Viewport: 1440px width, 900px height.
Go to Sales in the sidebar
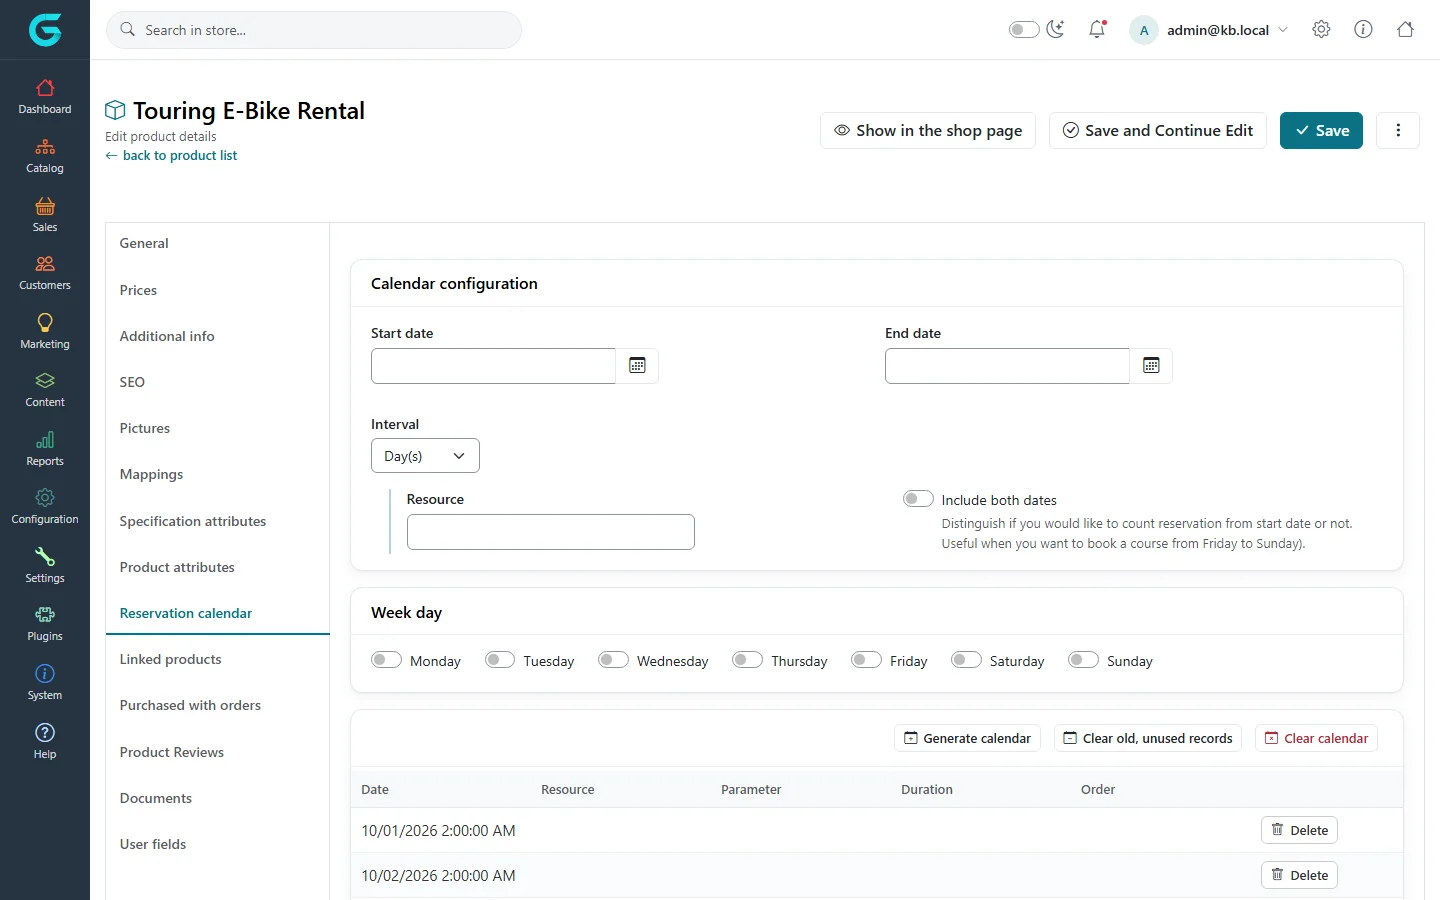pos(45,215)
